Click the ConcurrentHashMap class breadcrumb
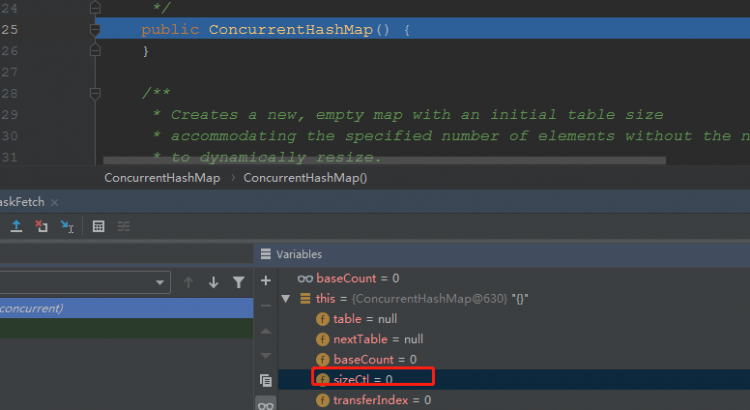The image size is (750, 410). 163,178
